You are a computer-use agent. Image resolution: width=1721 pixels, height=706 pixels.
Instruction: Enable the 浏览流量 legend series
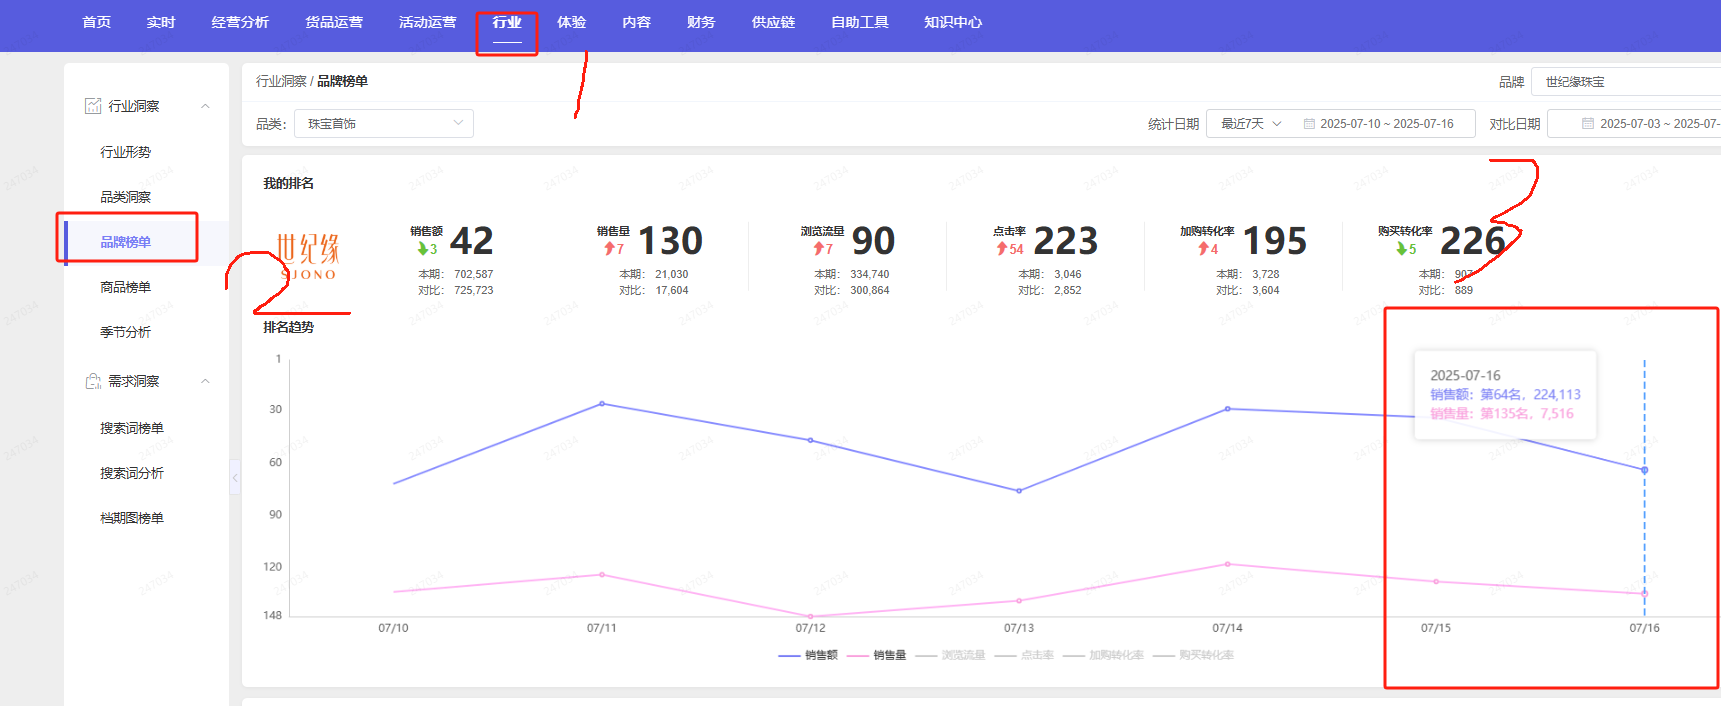tap(950, 656)
